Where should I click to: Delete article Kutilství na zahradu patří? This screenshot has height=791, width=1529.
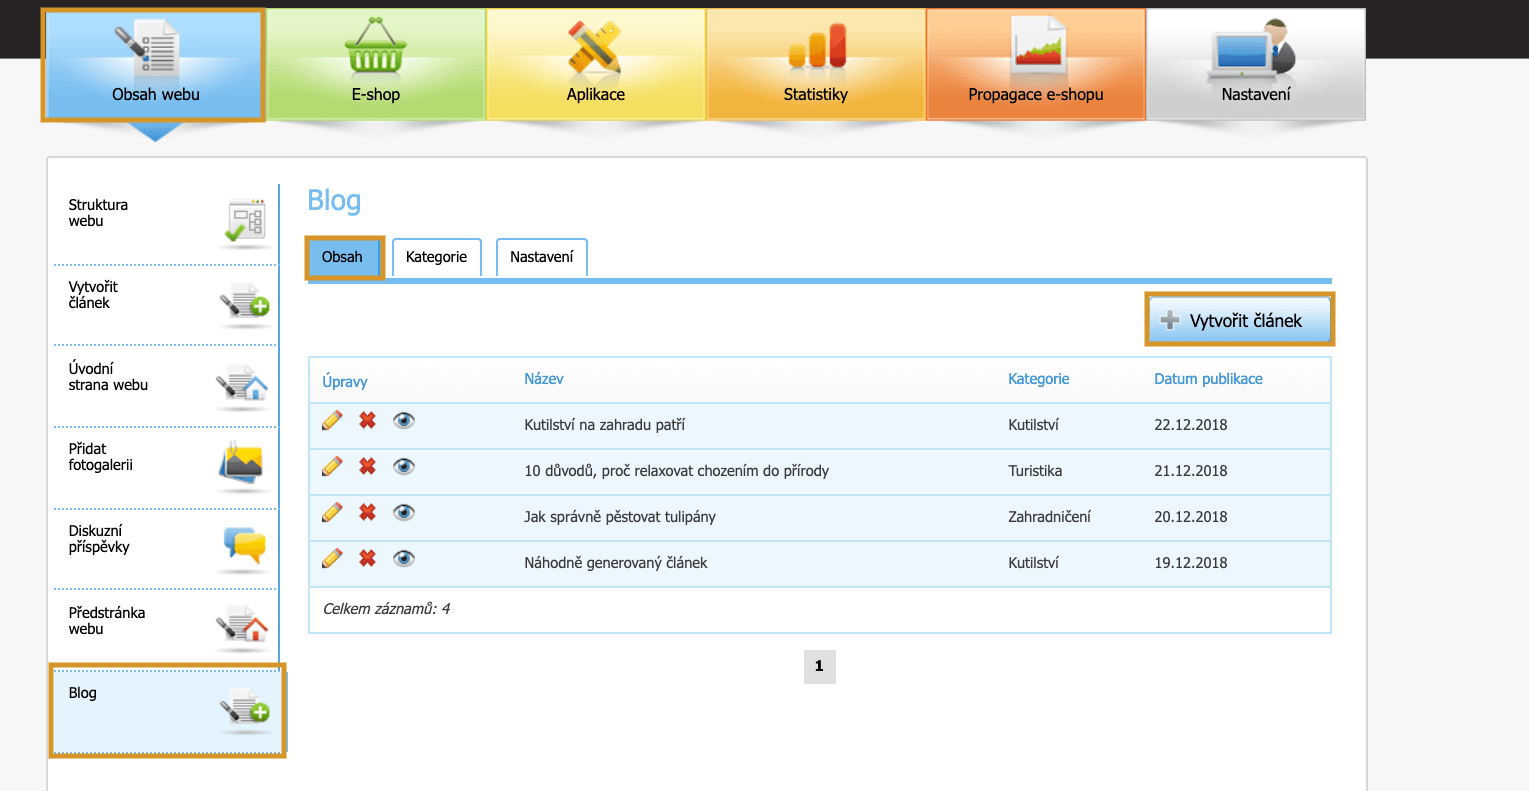coord(368,420)
